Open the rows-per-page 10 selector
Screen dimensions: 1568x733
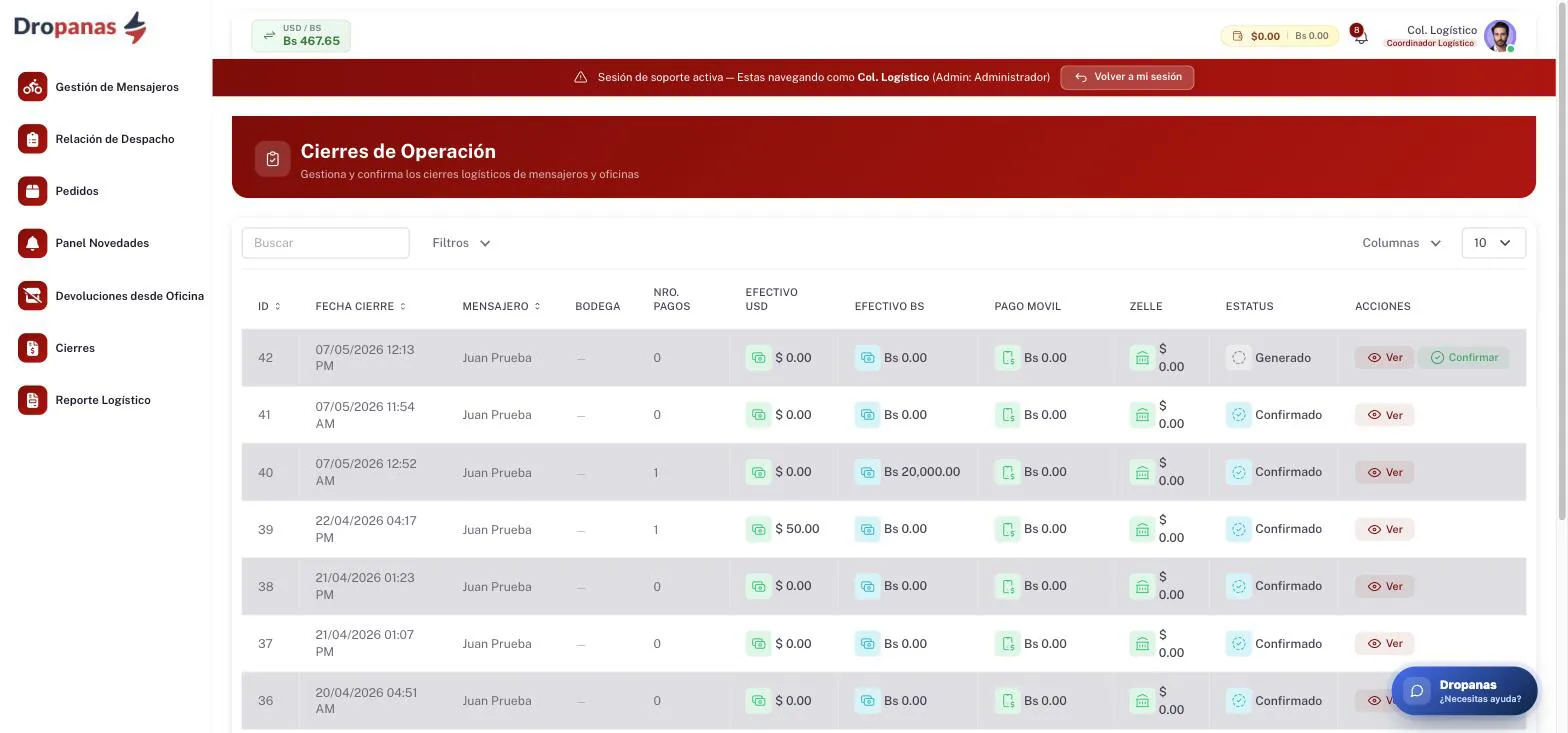pyautogui.click(x=1493, y=243)
